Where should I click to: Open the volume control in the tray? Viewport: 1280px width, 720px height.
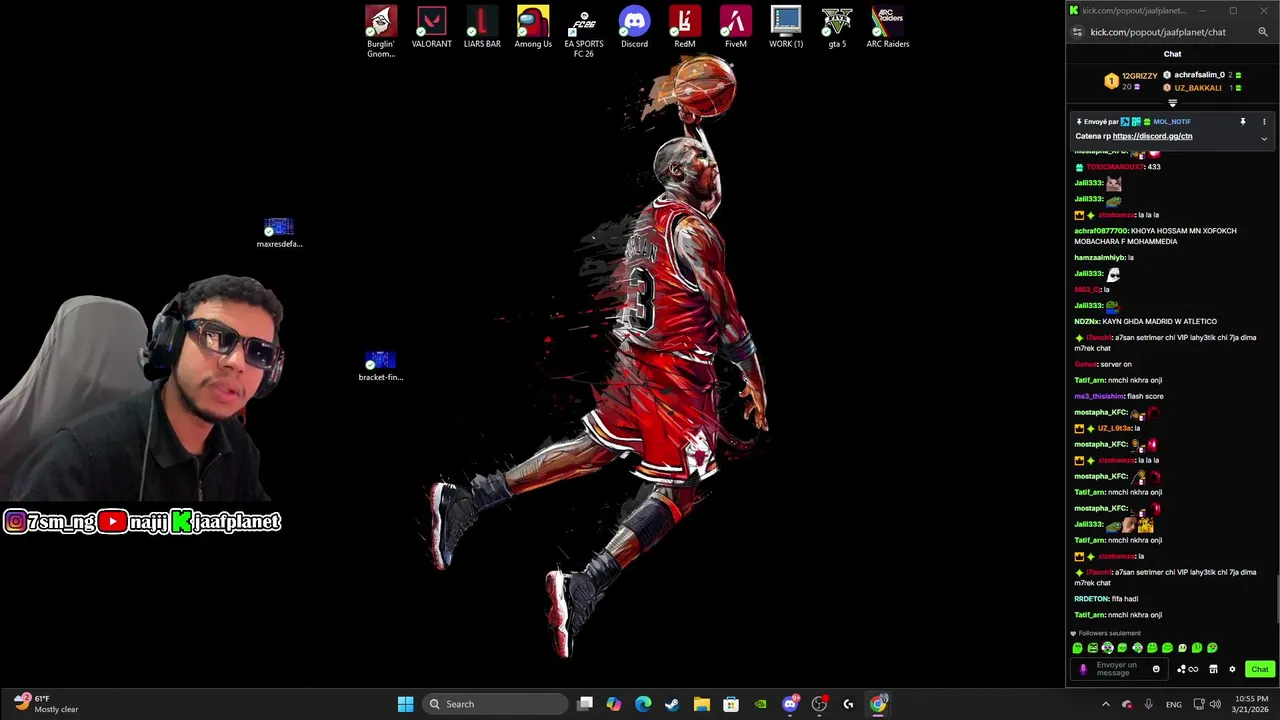tap(1215, 704)
